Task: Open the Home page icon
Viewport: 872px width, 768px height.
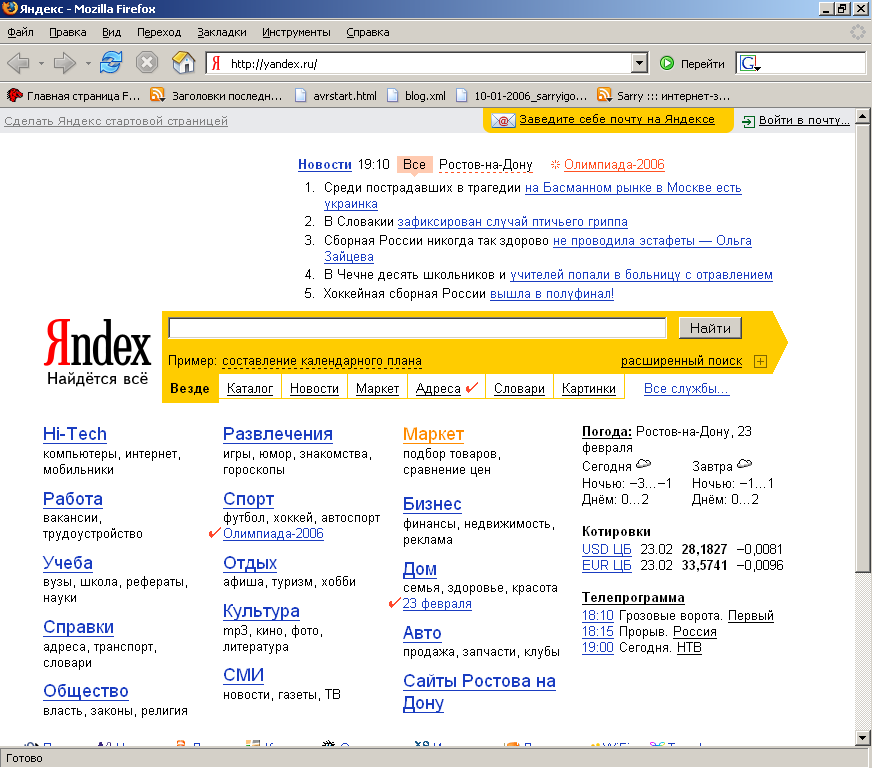Action: (x=184, y=62)
